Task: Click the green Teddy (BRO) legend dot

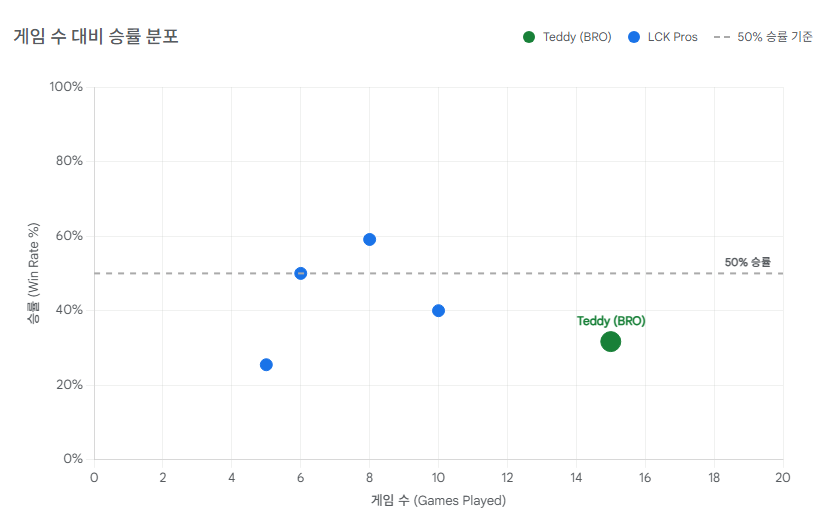Action: tap(529, 37)
